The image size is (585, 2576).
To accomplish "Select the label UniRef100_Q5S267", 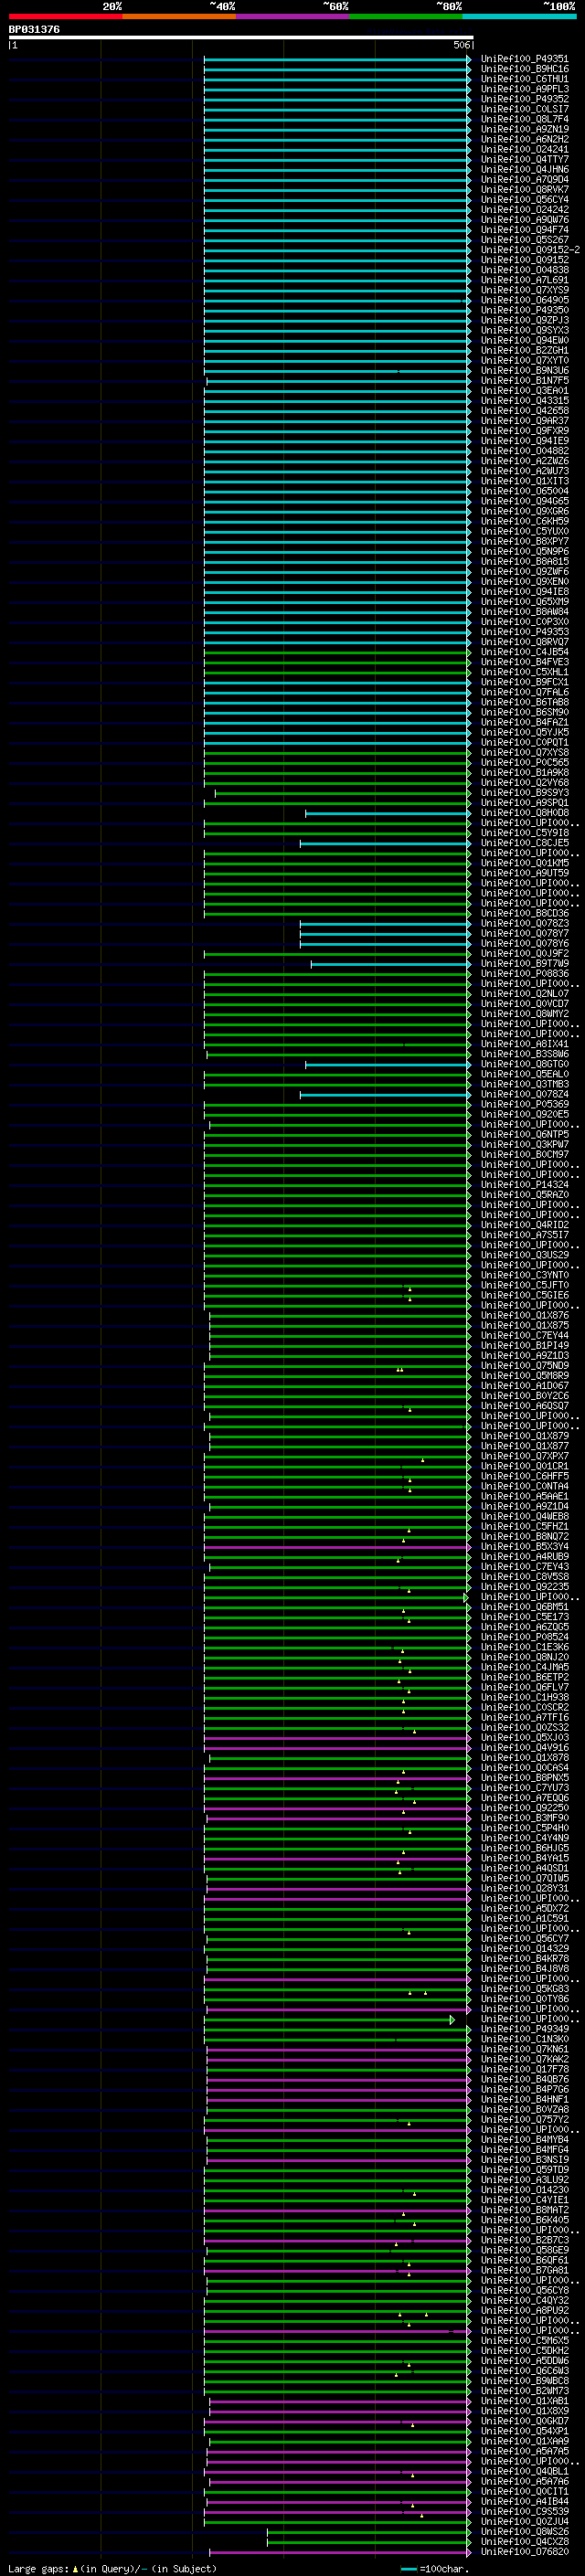I will 524,240.
